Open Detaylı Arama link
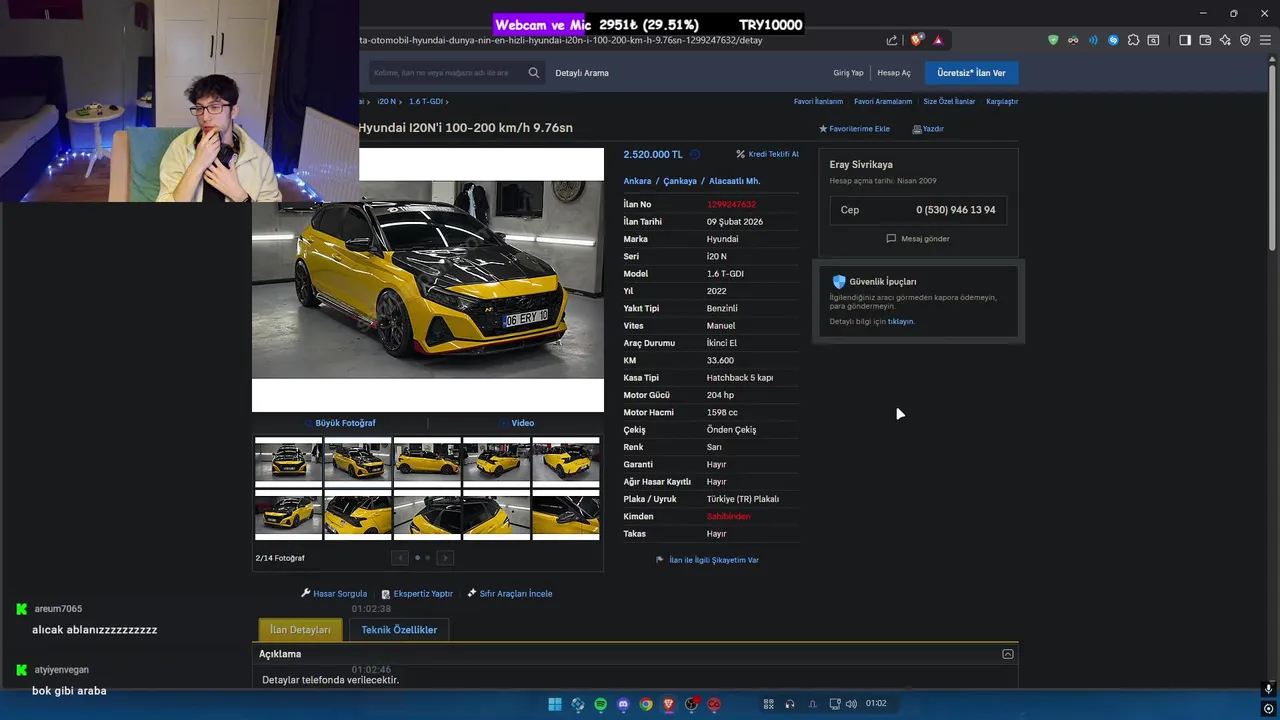The width and height of the screenshot is (1280, 720). (582, 73)
